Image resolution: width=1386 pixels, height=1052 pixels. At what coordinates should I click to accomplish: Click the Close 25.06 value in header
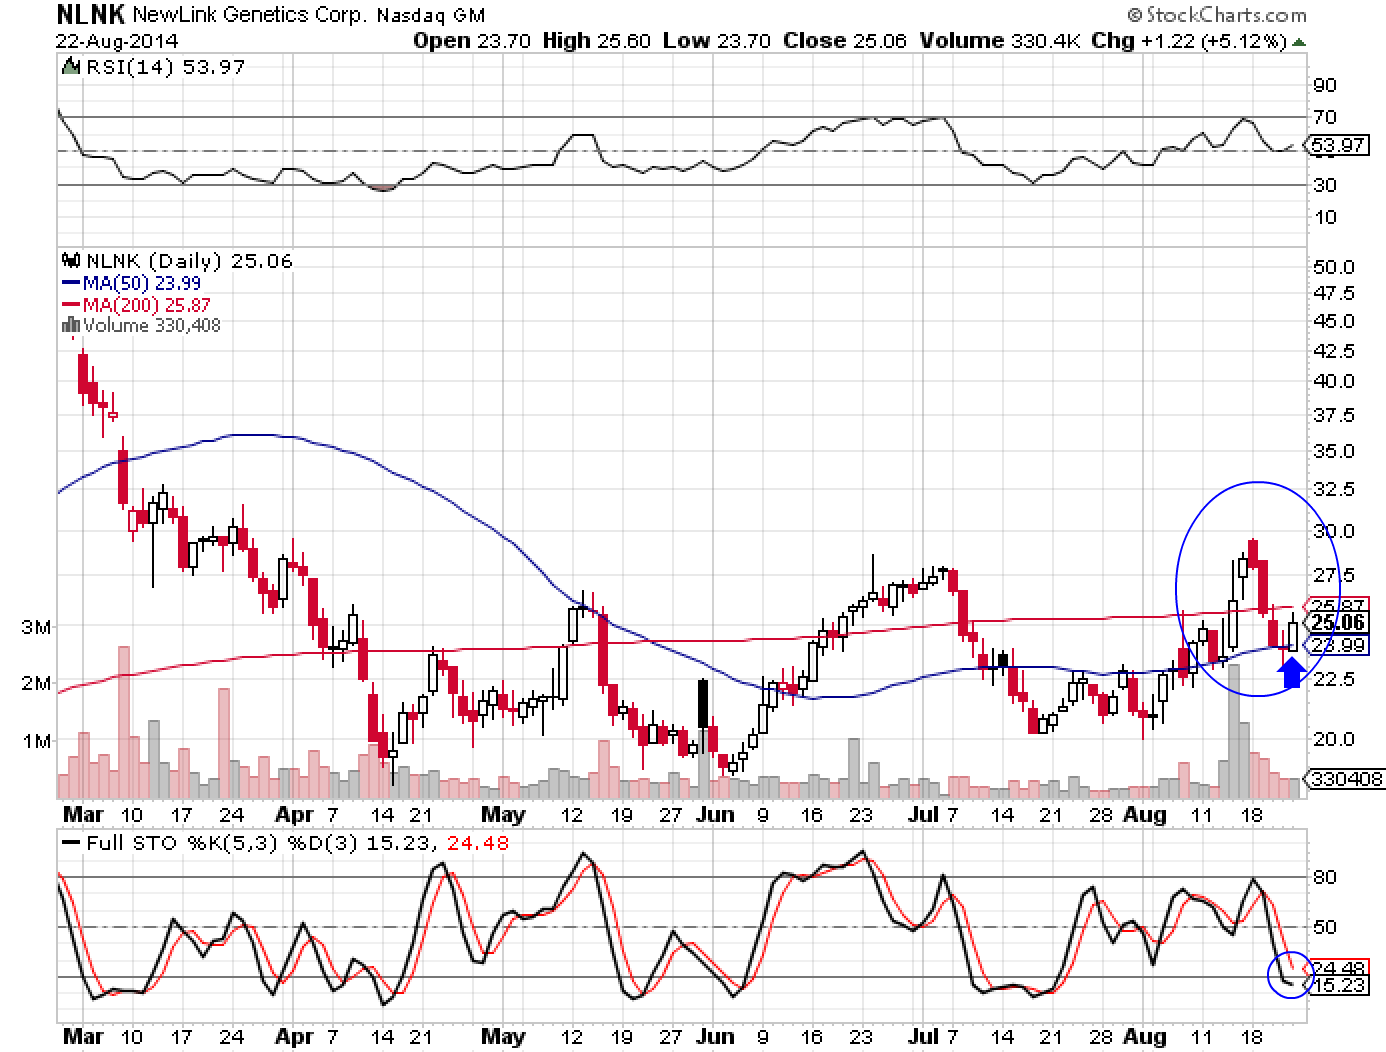(847, 41)
